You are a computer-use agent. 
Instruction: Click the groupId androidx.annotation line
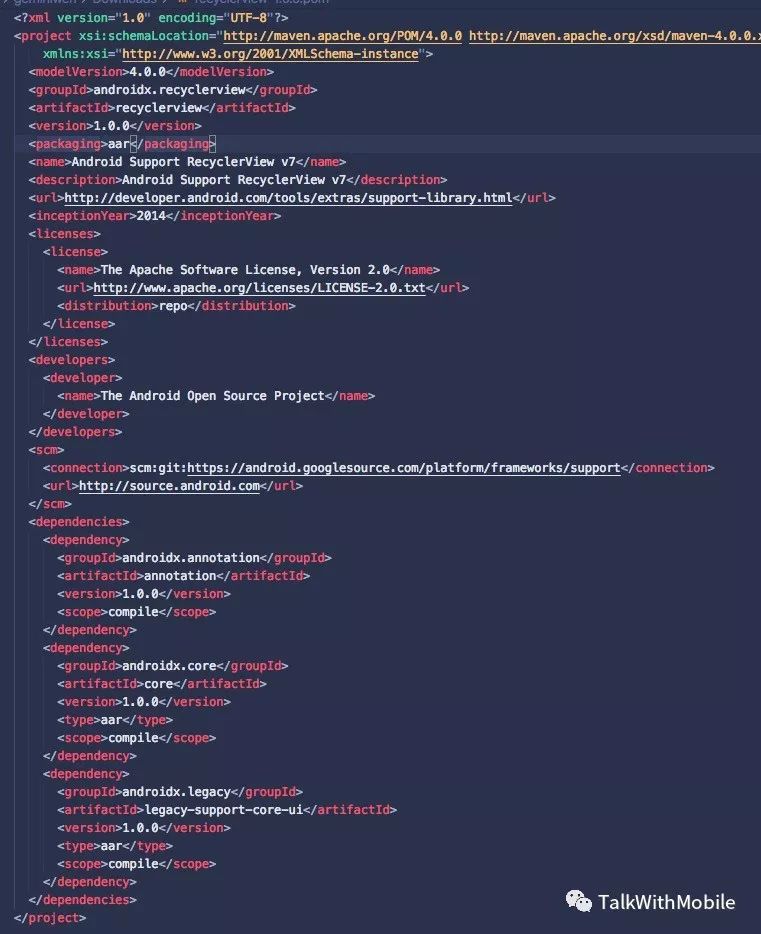tap(194, 558)
